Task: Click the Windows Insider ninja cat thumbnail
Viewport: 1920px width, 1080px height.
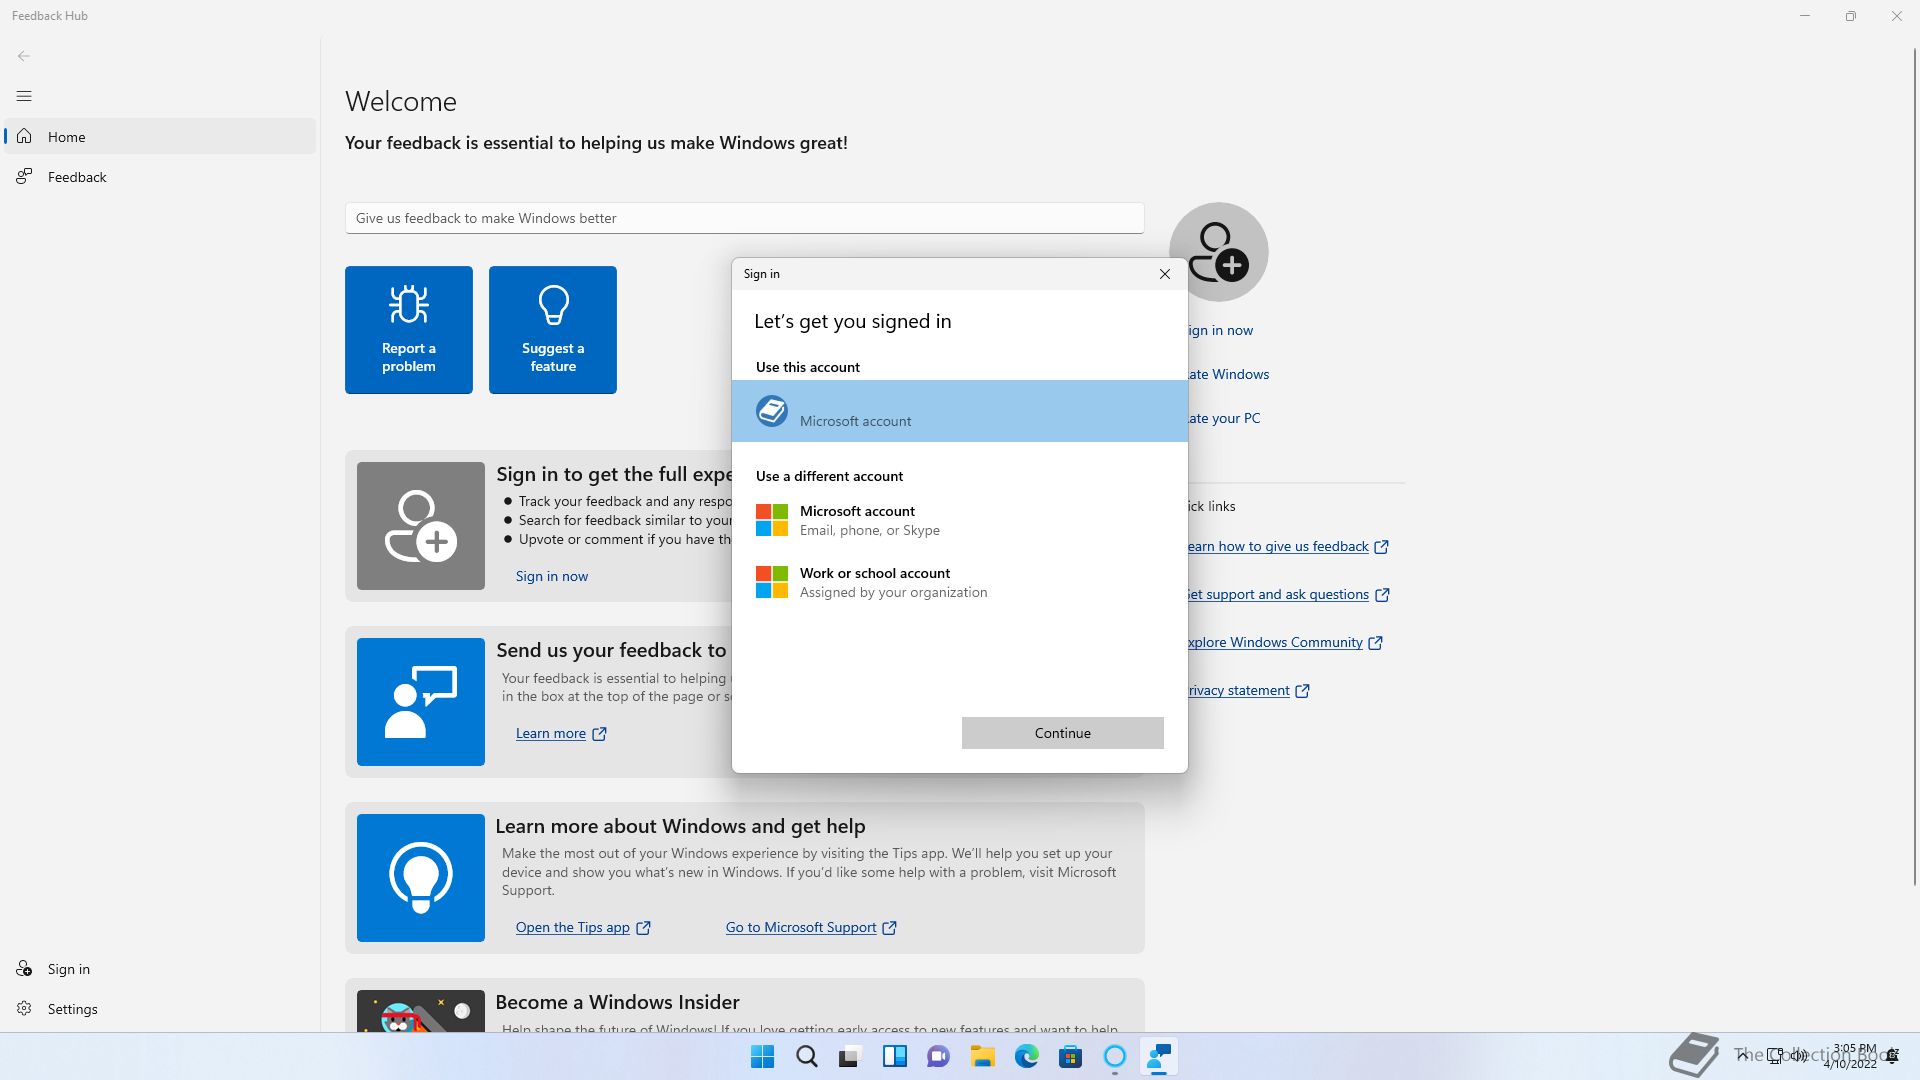Action: [x=421, y=1011]
